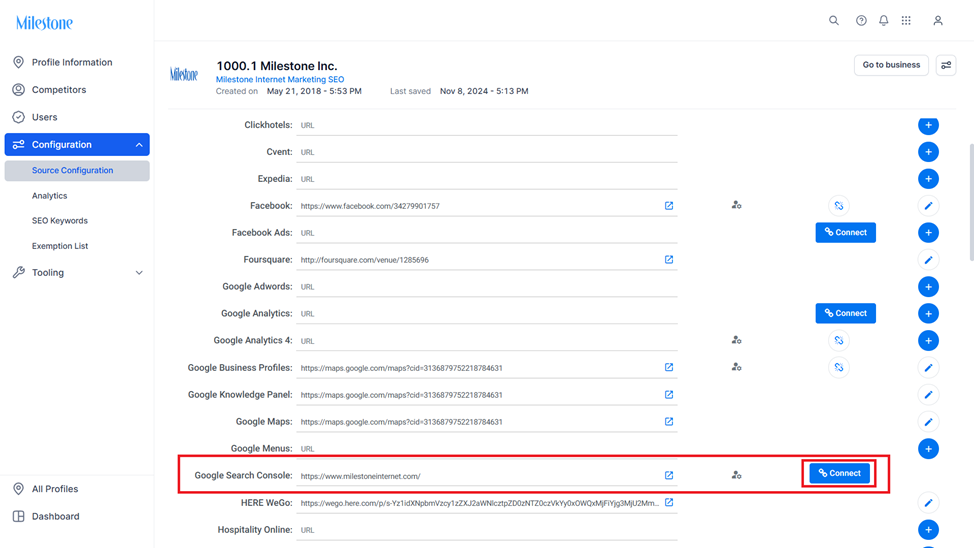This screenshot has width=974, height=548.
Task: Click the Clickhotels URL input field
Action: pyautogui.click(x=486, y=125)
